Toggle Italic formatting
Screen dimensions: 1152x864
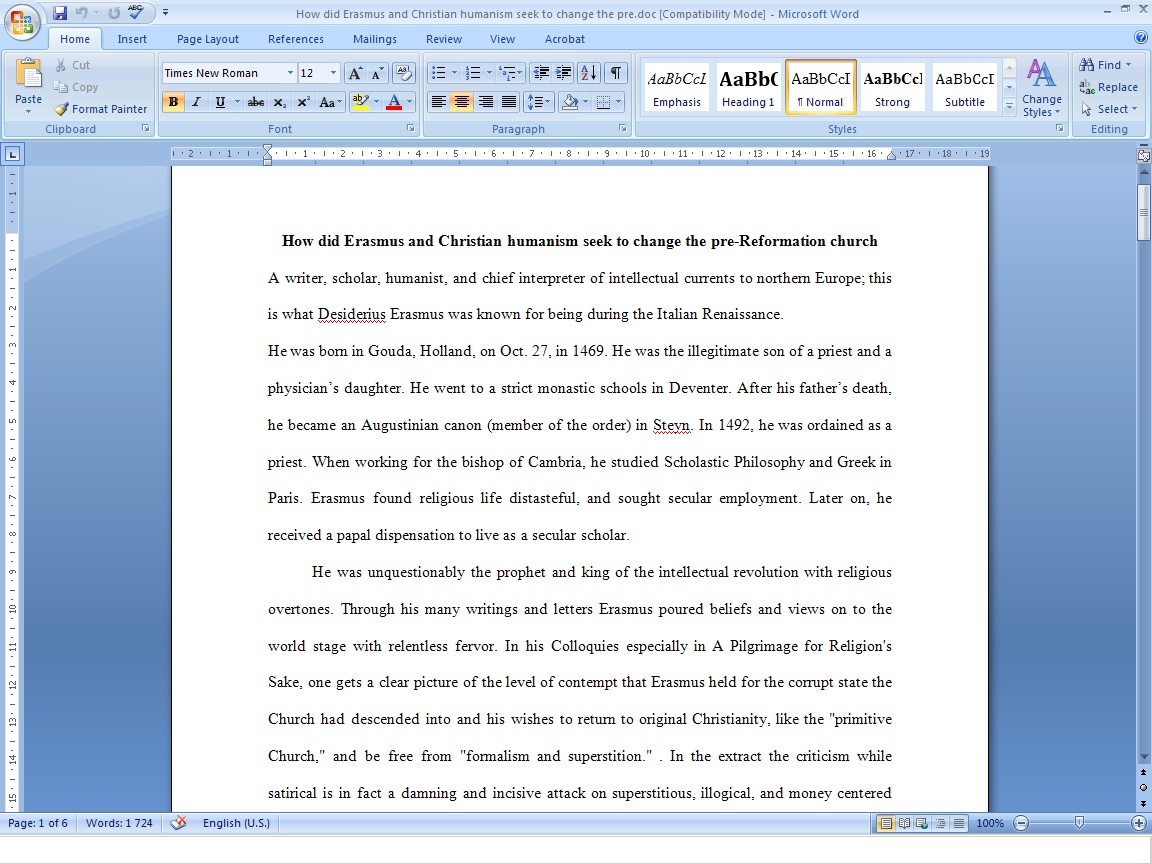pyautogui.click(x=196, y=102)
